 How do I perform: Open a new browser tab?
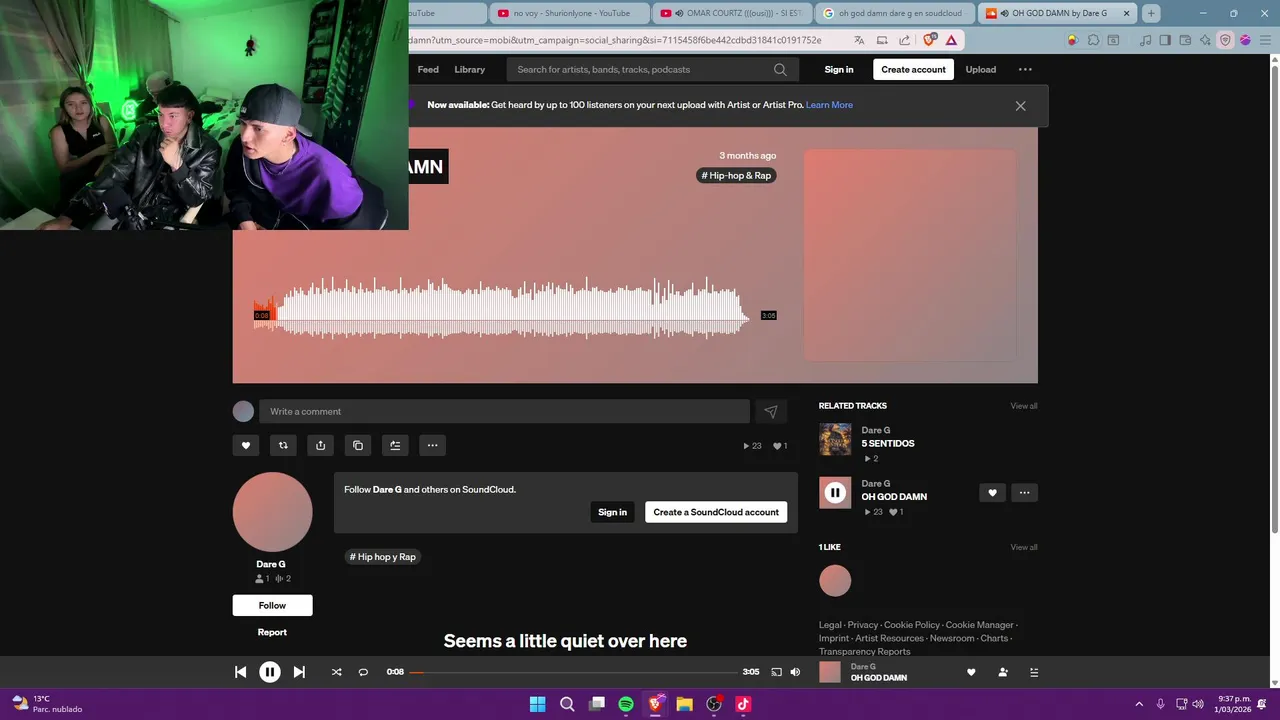(x=1151, y=13)
